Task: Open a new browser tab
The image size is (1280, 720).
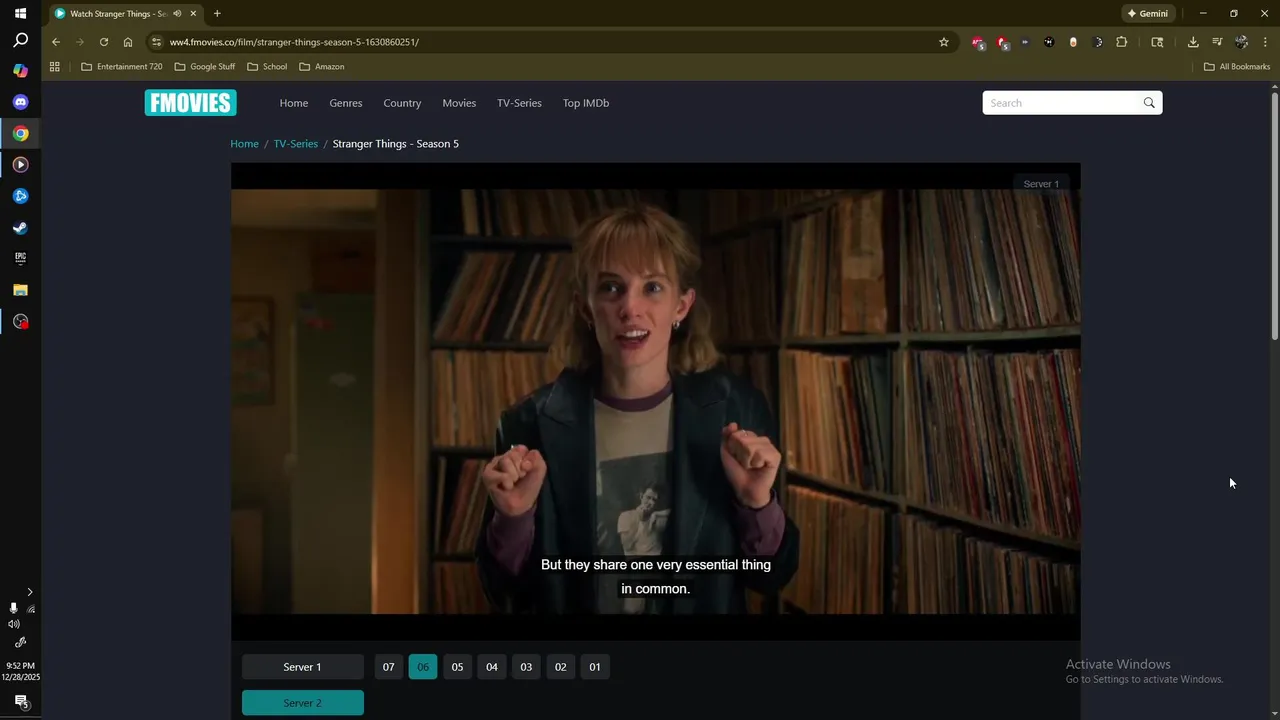Action: point(217,14)
